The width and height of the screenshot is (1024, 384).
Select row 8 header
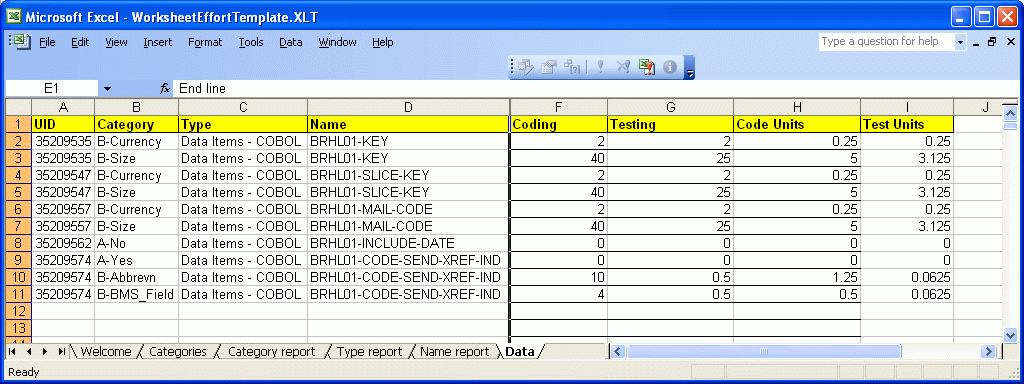pos(18,243)
